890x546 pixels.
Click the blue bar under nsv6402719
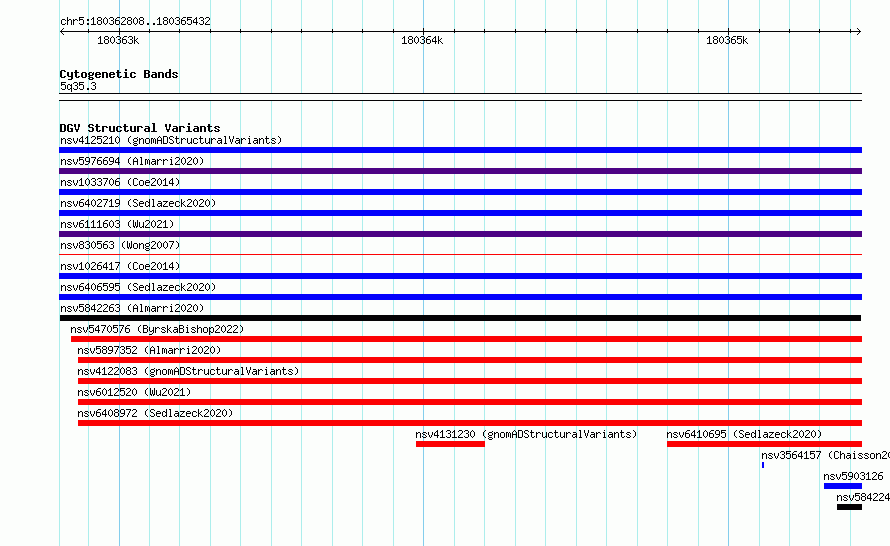(460, 213)
